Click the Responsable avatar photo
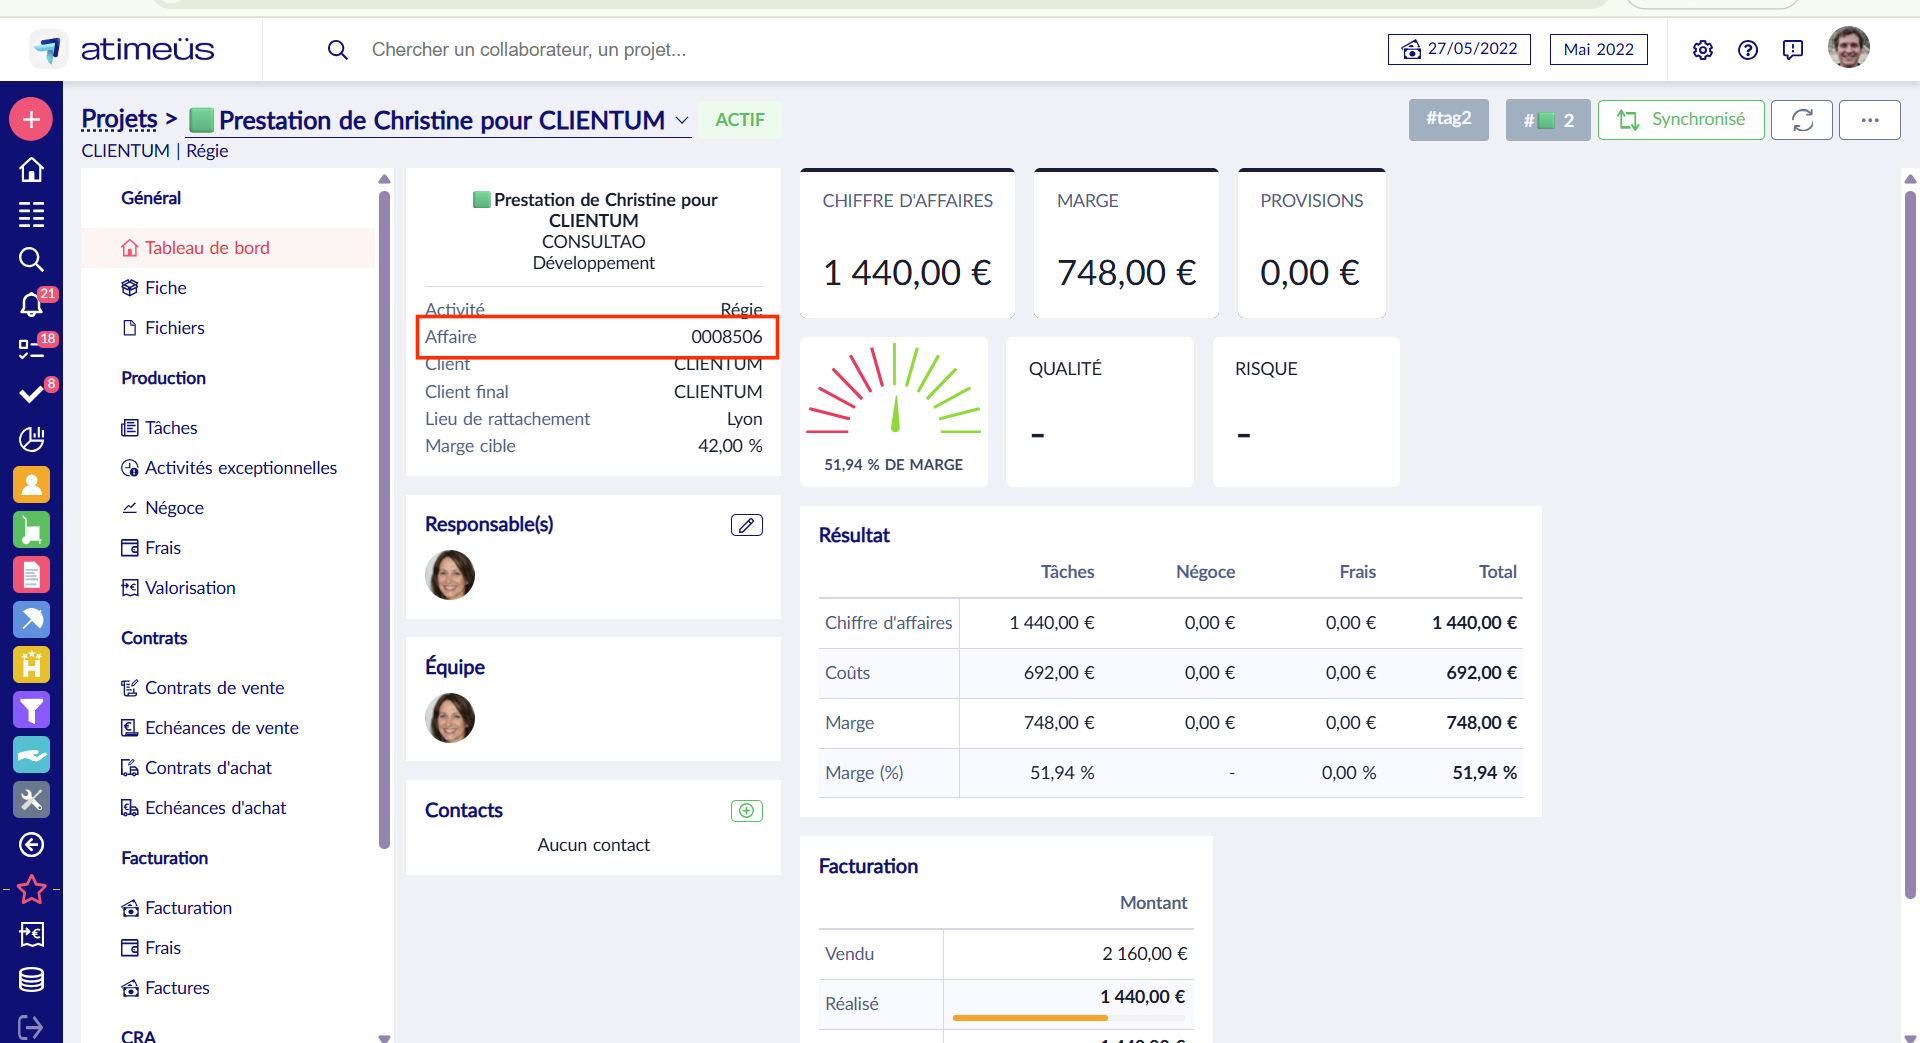Screen dimensions: 1920x1043 point(450,575)
